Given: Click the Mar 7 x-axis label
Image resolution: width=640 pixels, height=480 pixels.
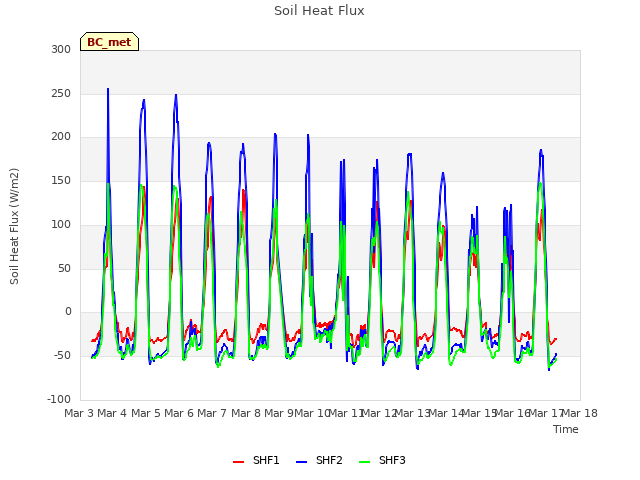Looking at the screenshot, I should point(212,413).
